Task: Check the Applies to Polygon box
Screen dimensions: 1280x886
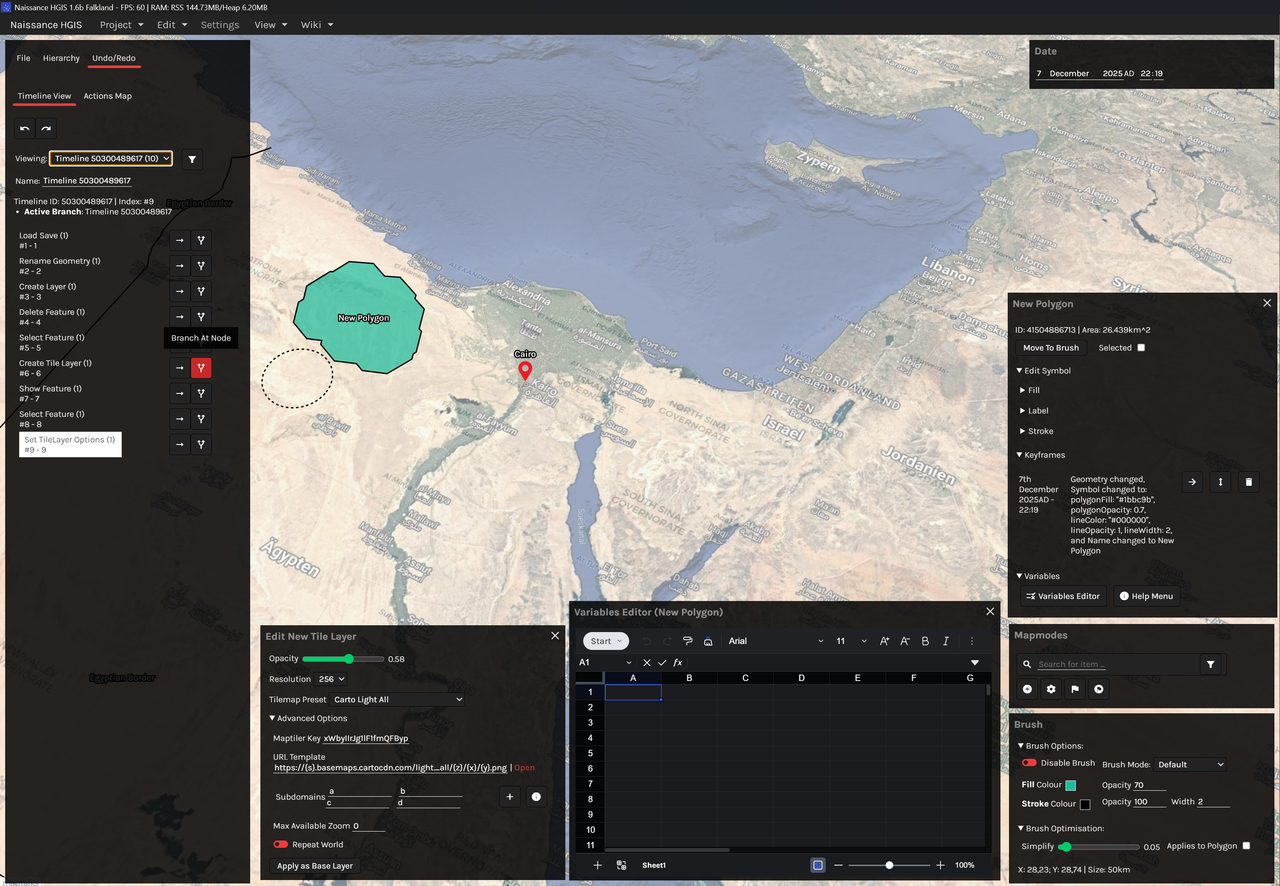Action: [x=1246, y=846]
